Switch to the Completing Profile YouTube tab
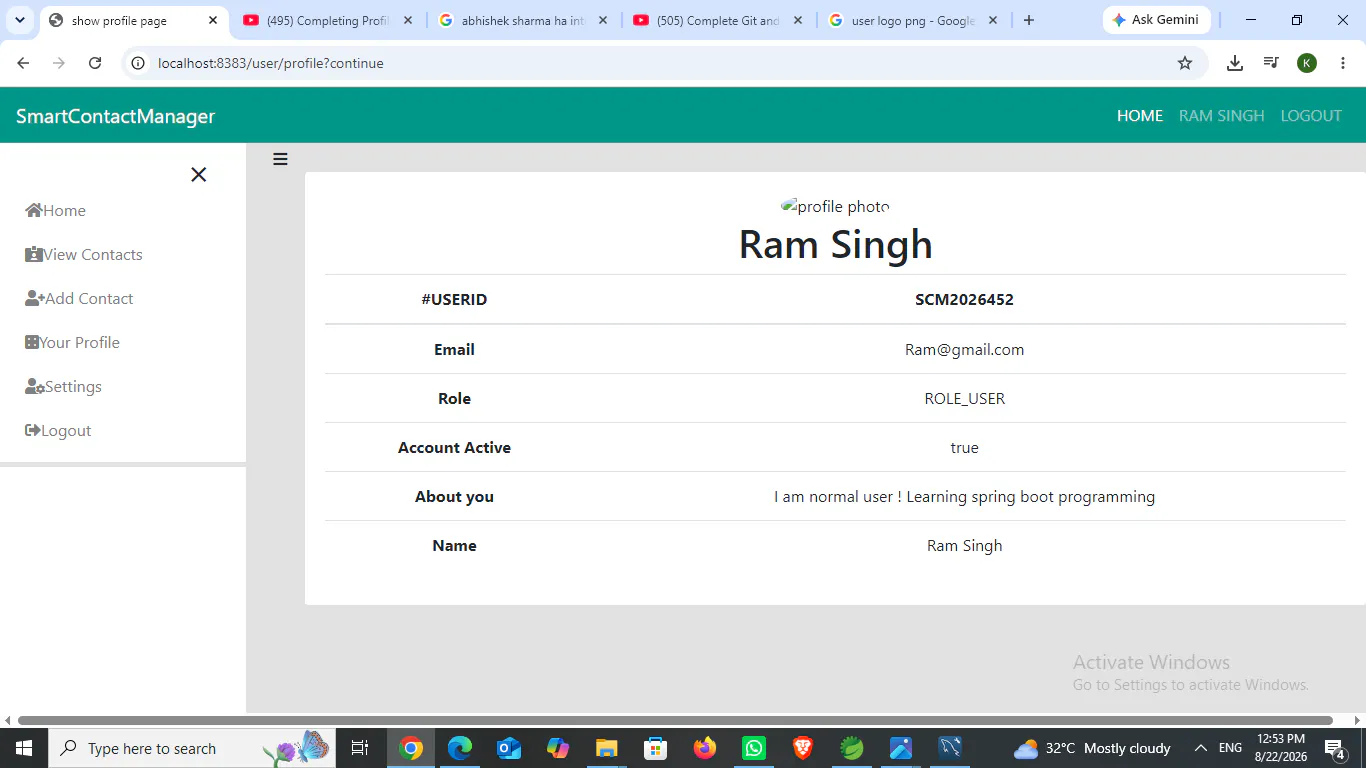This screenshot has height=768, width=1366. click(x=328, y=20)
